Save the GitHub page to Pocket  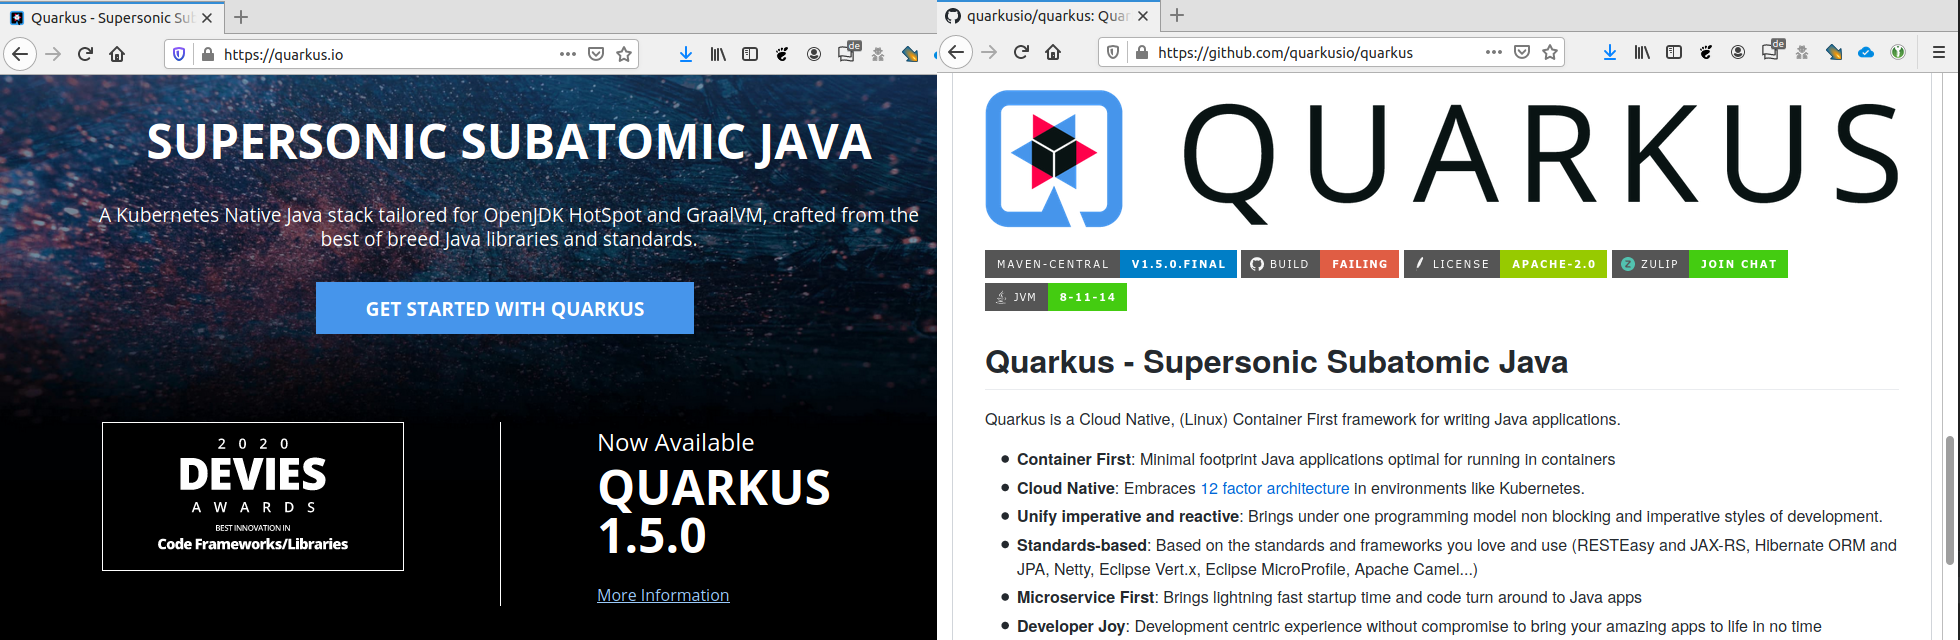pos(1522,52)
